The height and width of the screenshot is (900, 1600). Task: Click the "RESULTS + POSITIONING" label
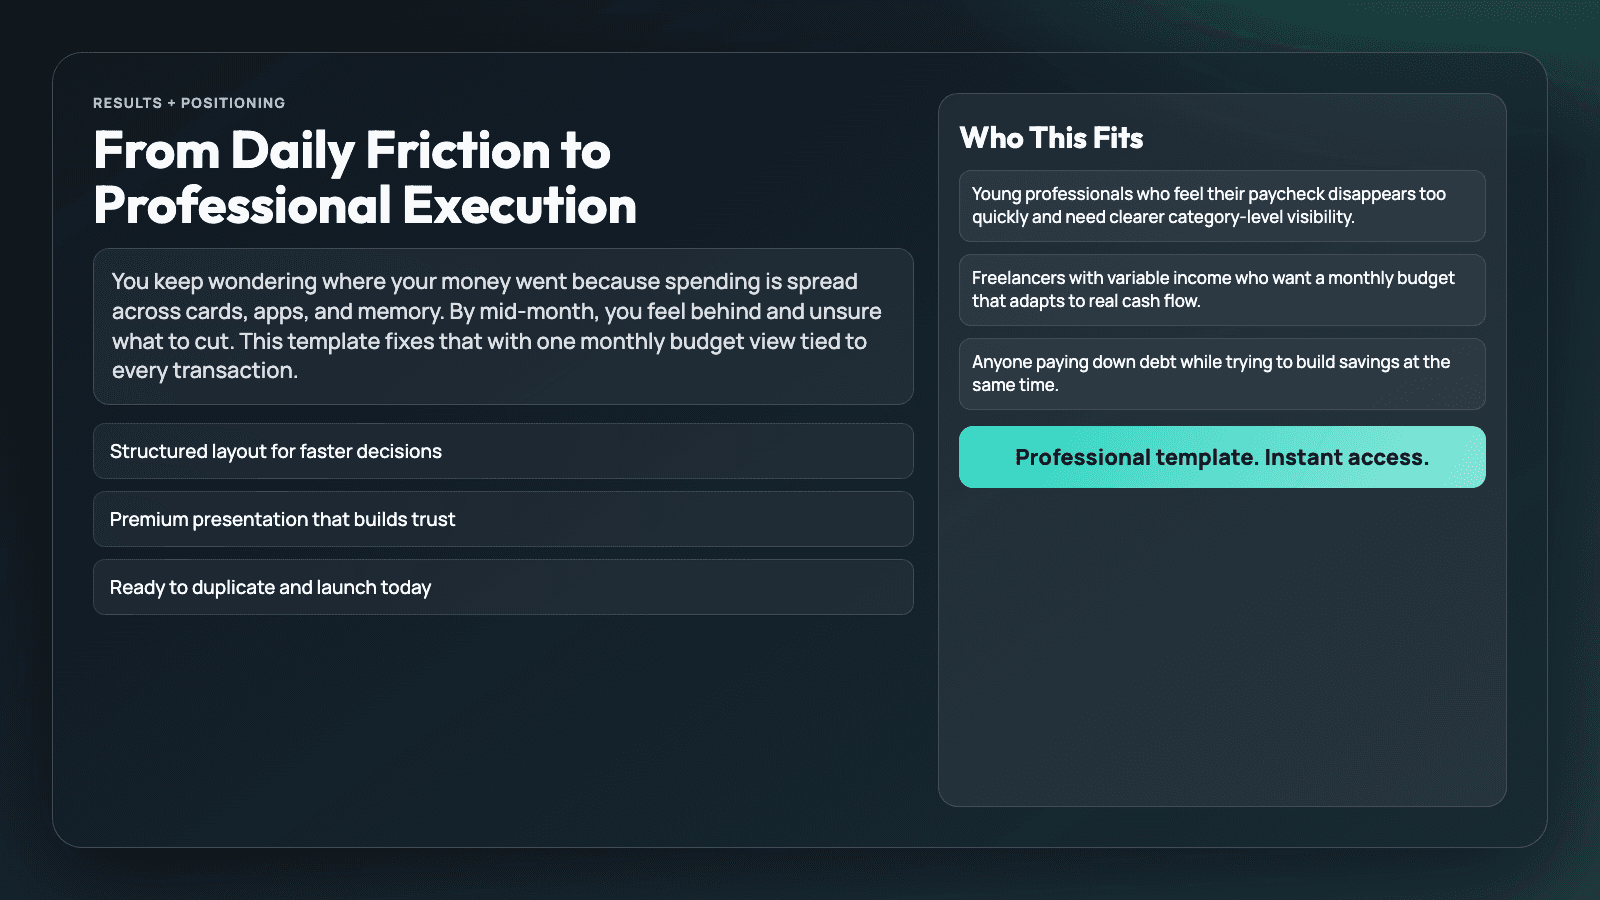pos(189,103)
